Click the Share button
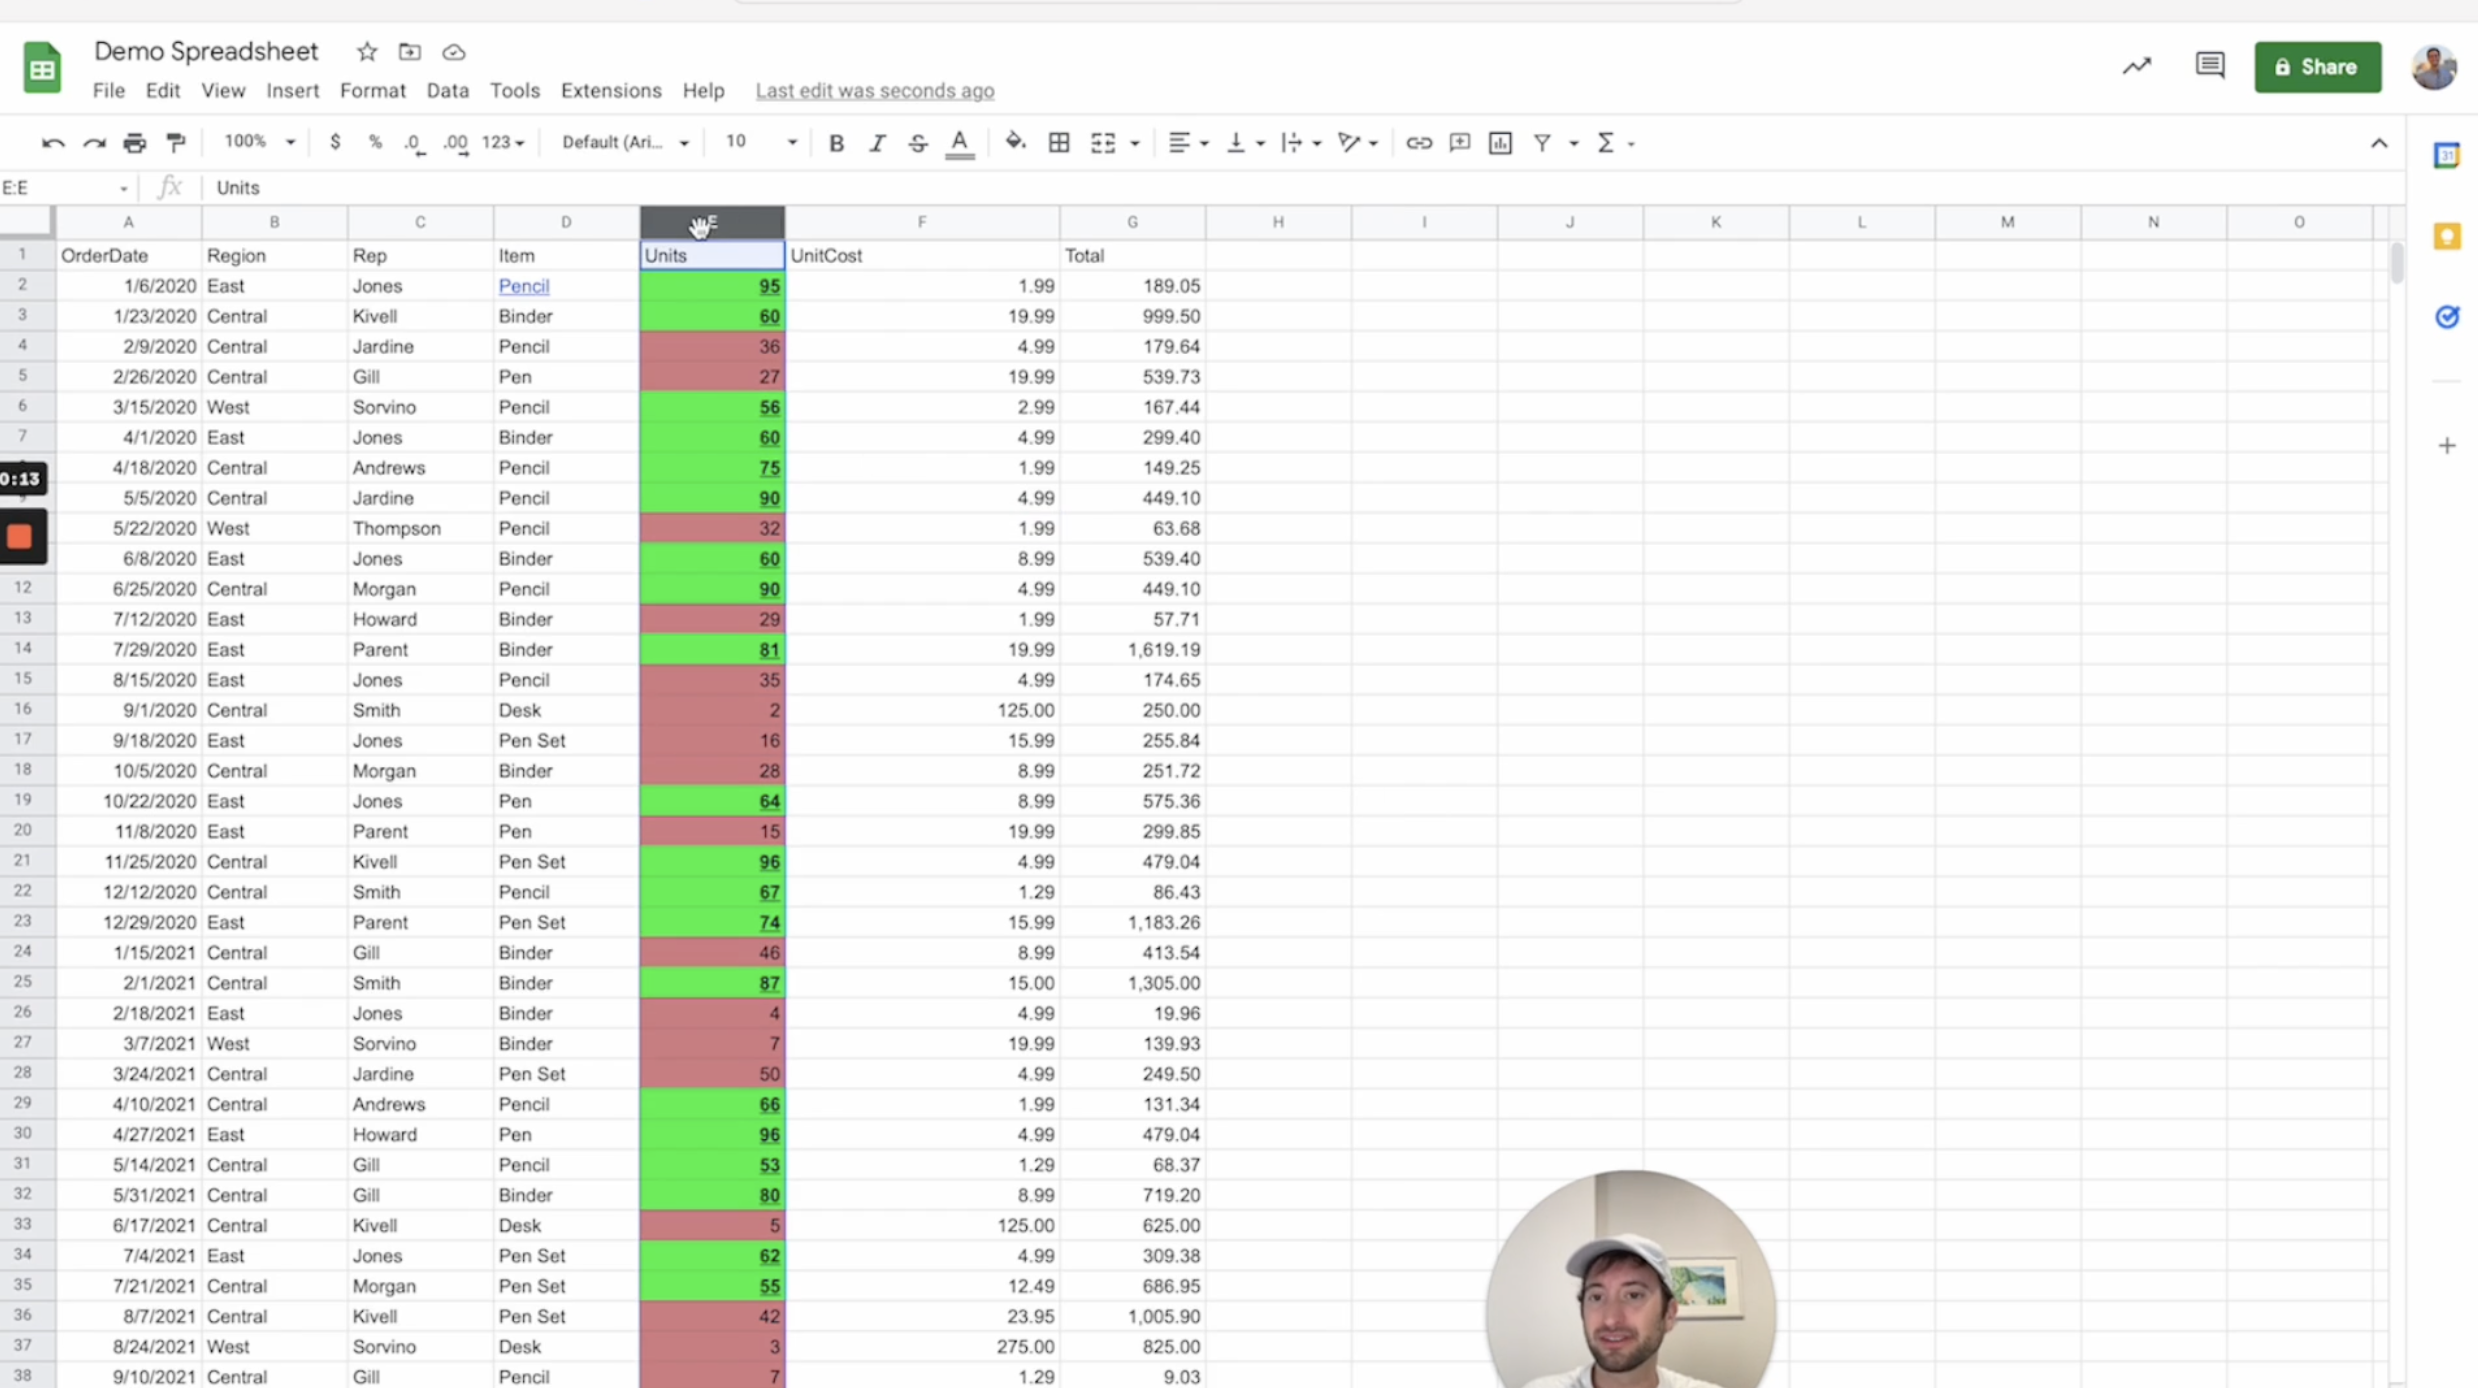 (x=2318, y=66)
